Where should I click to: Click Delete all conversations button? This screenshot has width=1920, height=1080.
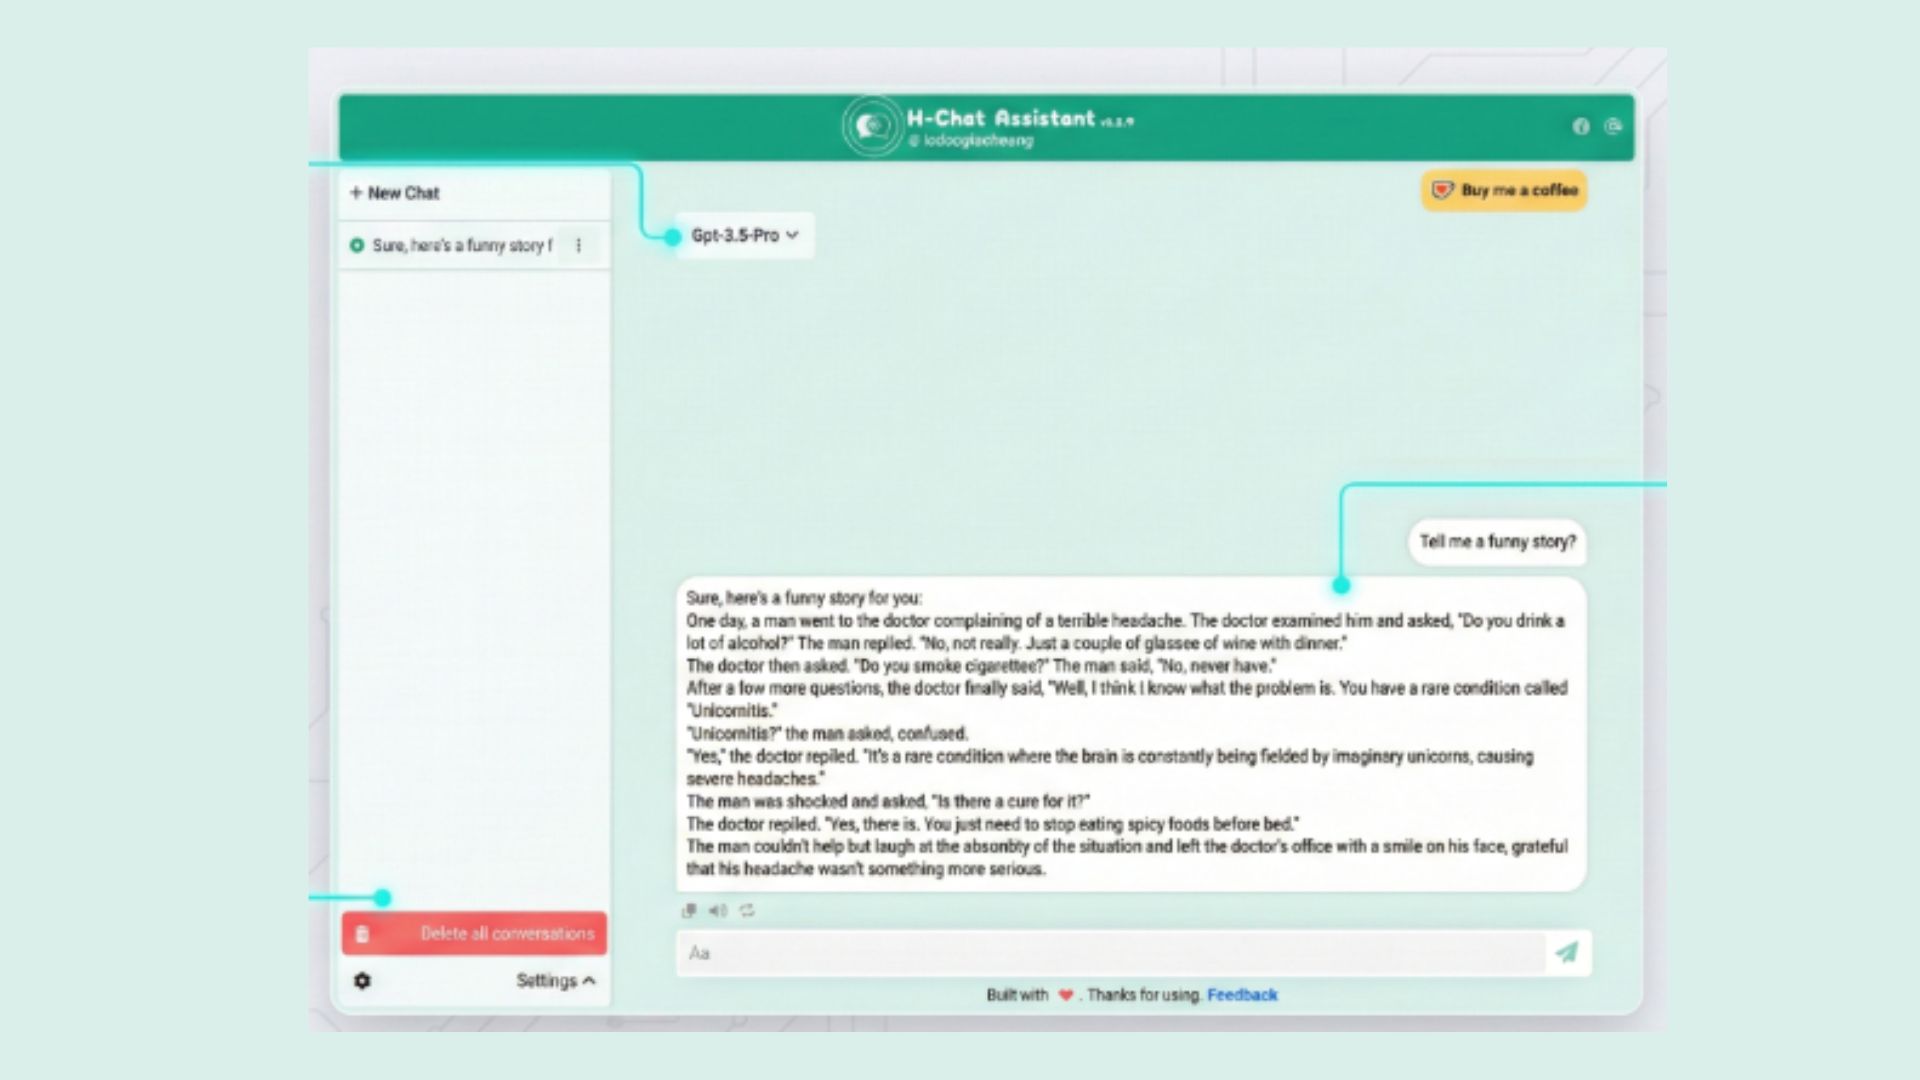pyautogui.click(x=474, y=933)
